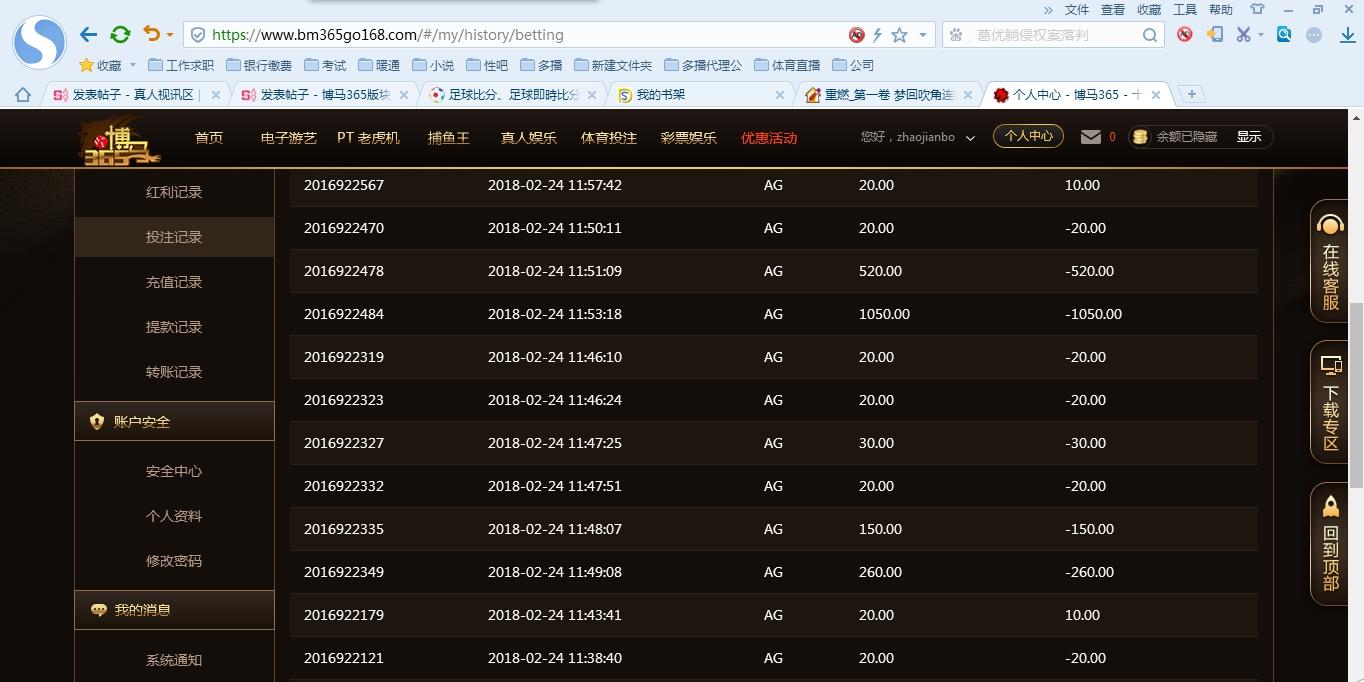Open the 暖通 bookmark folder
Image resolution: width=1364 pixels, height=682 pixels.
click(x=379, y=65)
